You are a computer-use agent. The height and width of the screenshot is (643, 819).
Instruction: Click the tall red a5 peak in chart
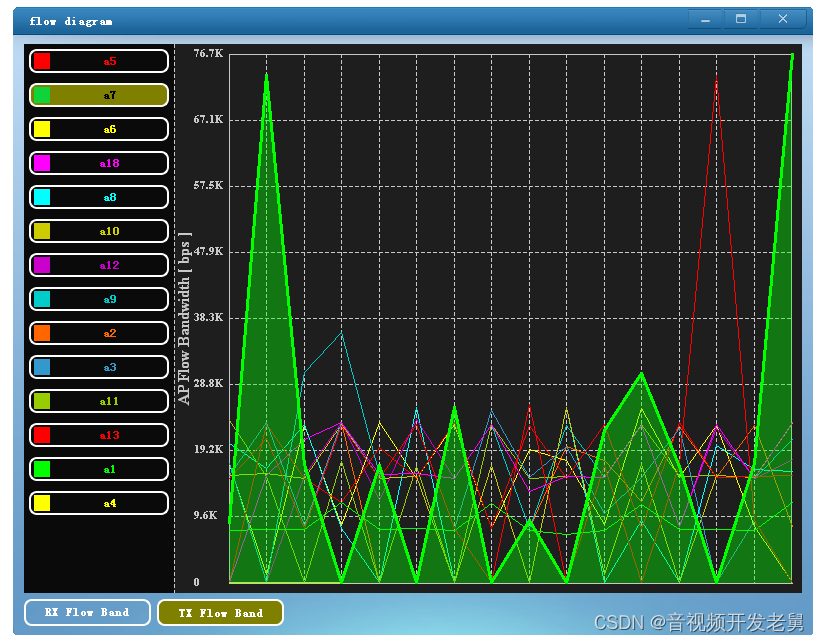click(x=716, y=80)
